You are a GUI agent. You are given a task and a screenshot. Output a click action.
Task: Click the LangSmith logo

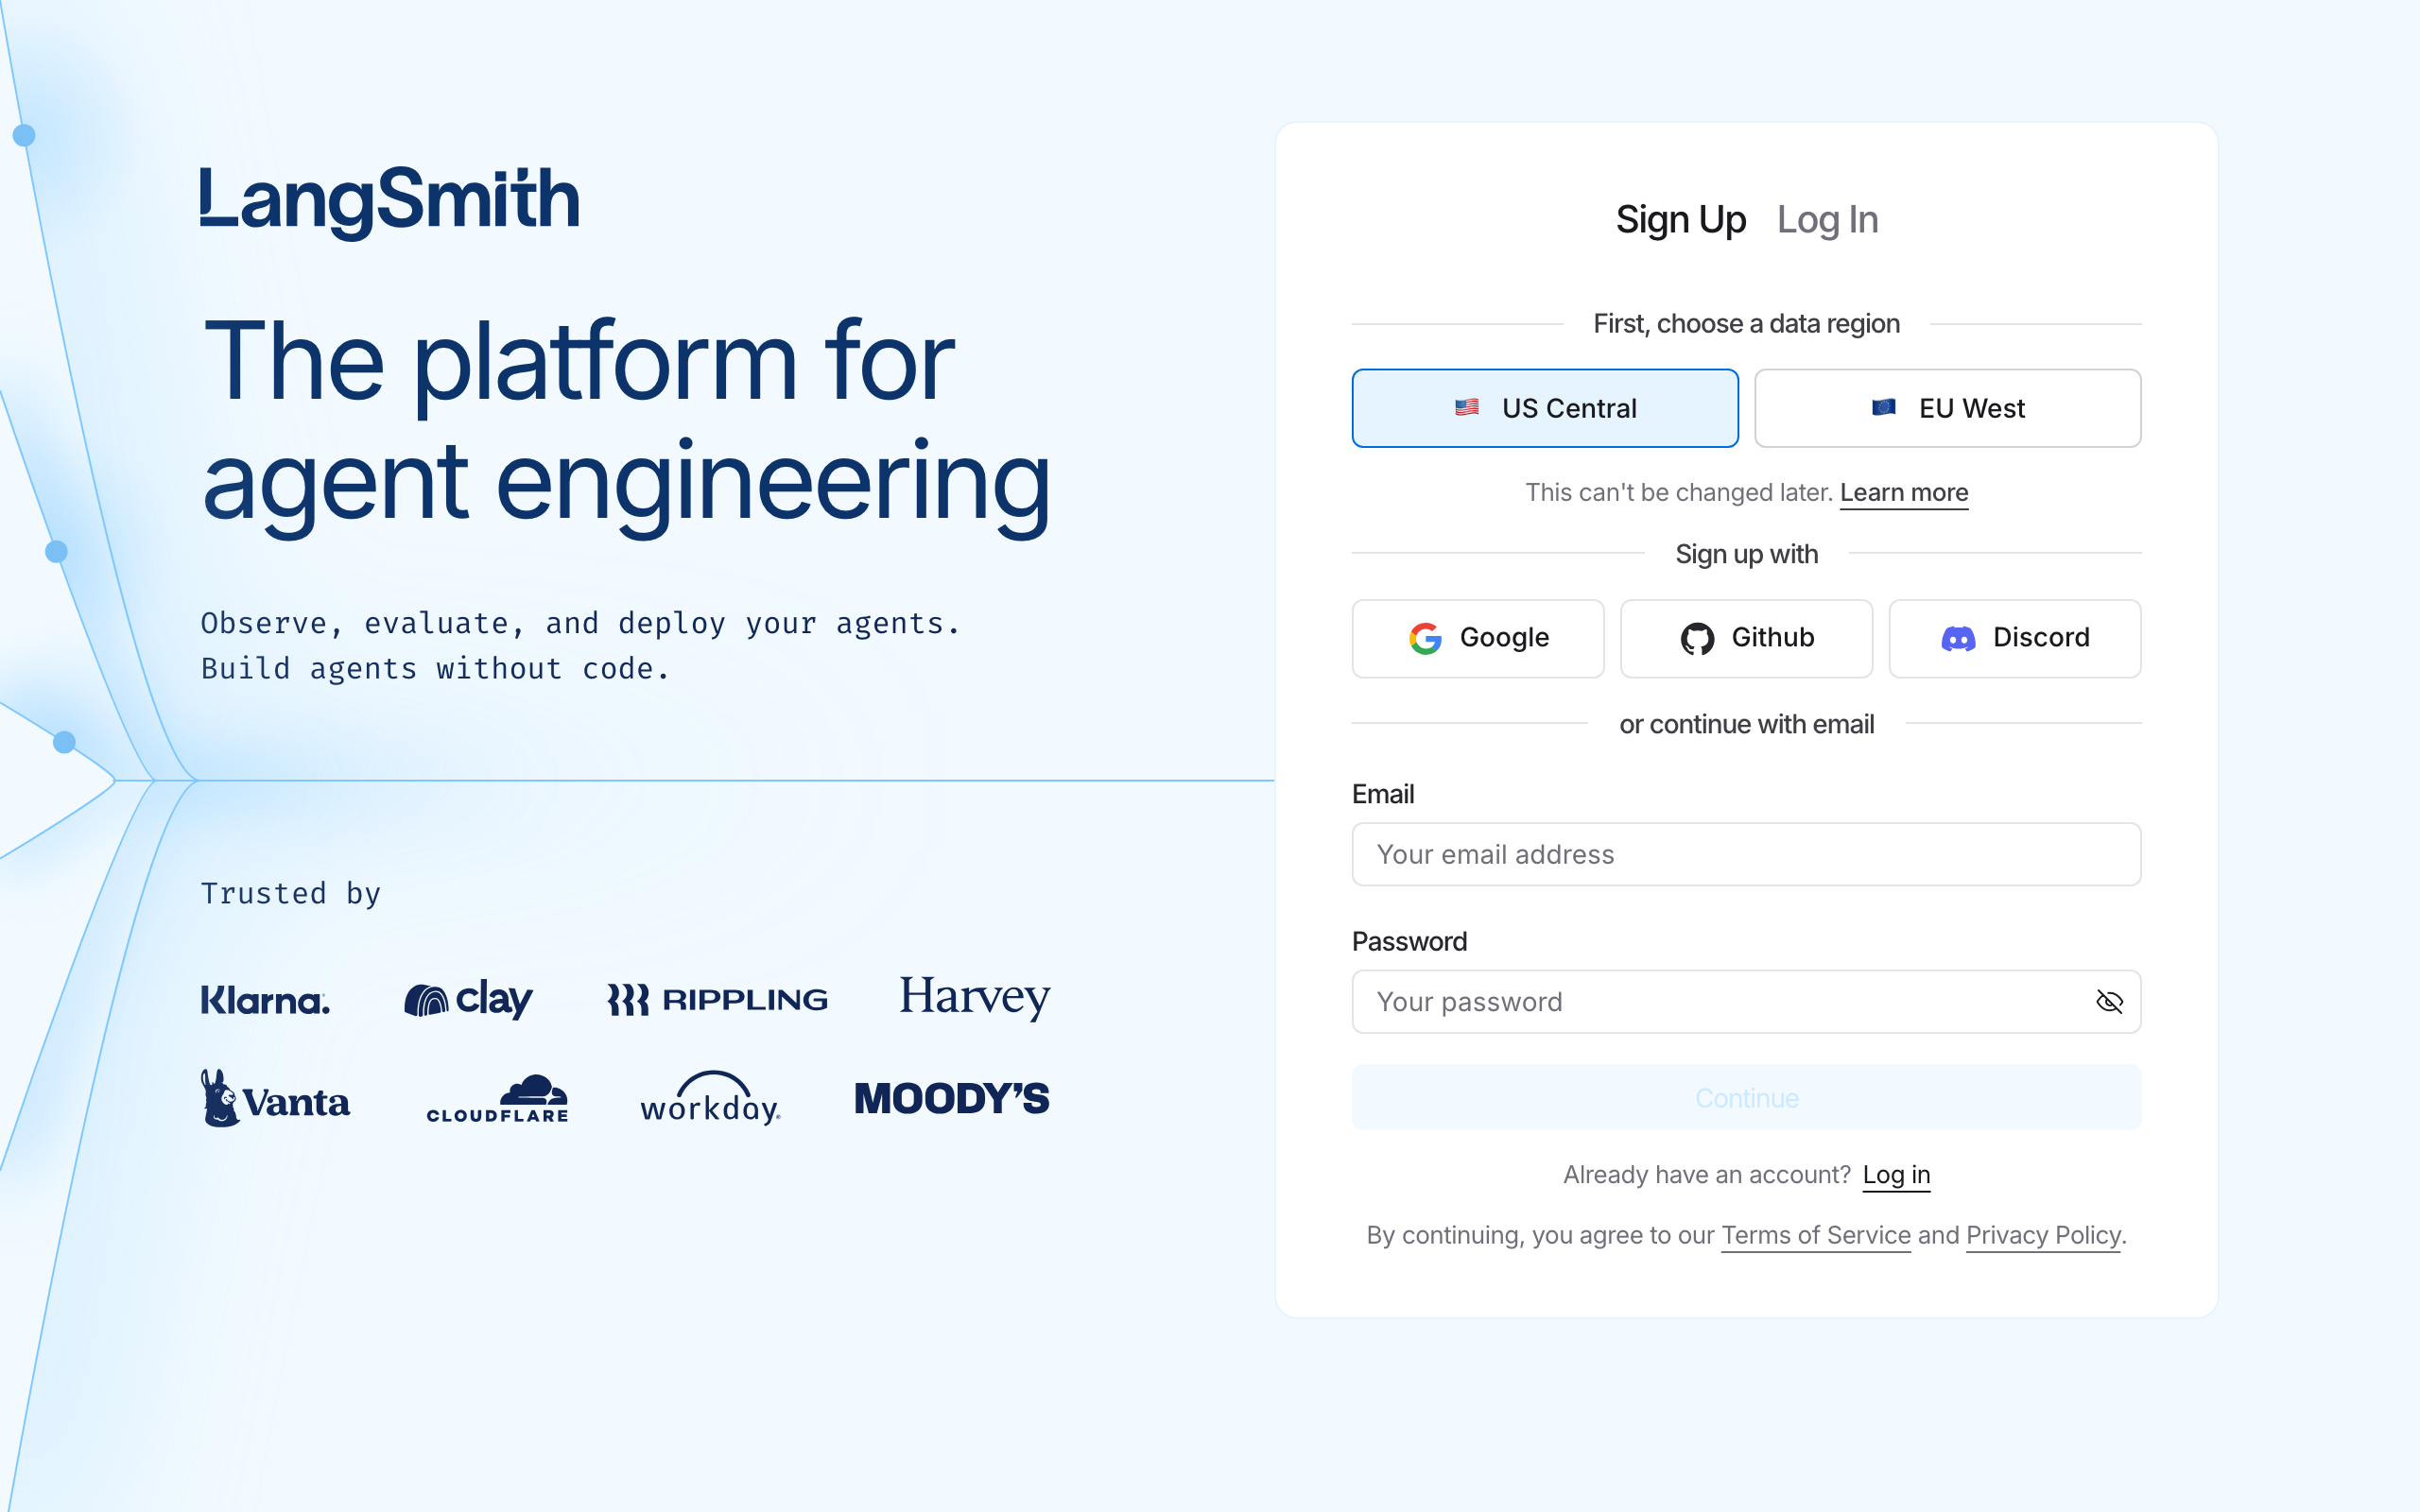pyautogui.click(x=389, y=200)
